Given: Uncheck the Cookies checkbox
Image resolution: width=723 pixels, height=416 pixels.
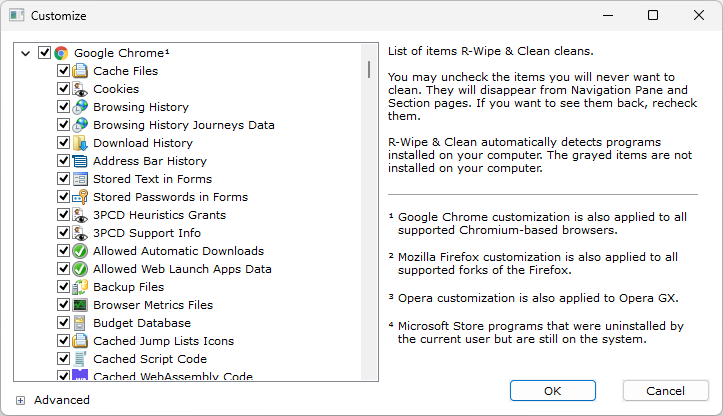Looking at the screenshot, I should click(x=63, y=89).
